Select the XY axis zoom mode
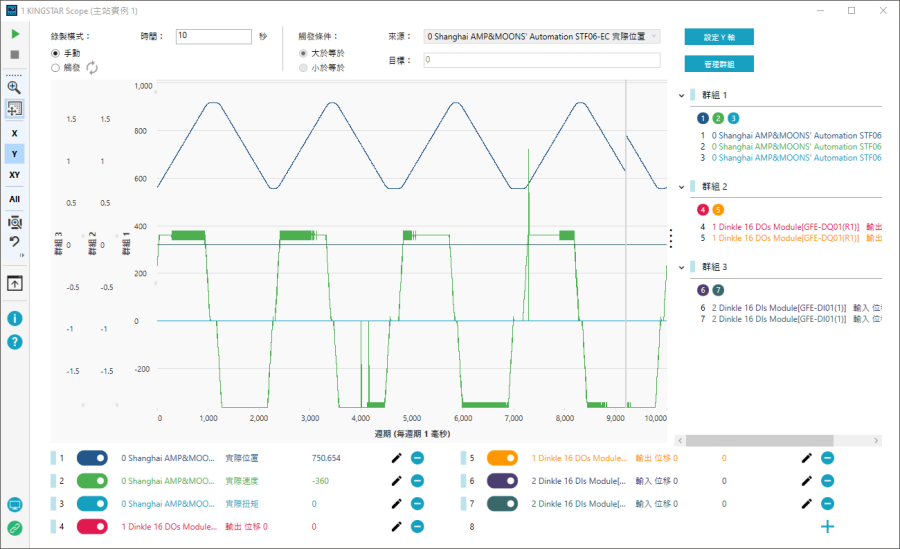This screenshot has height=549, width=900. (14, 175)
